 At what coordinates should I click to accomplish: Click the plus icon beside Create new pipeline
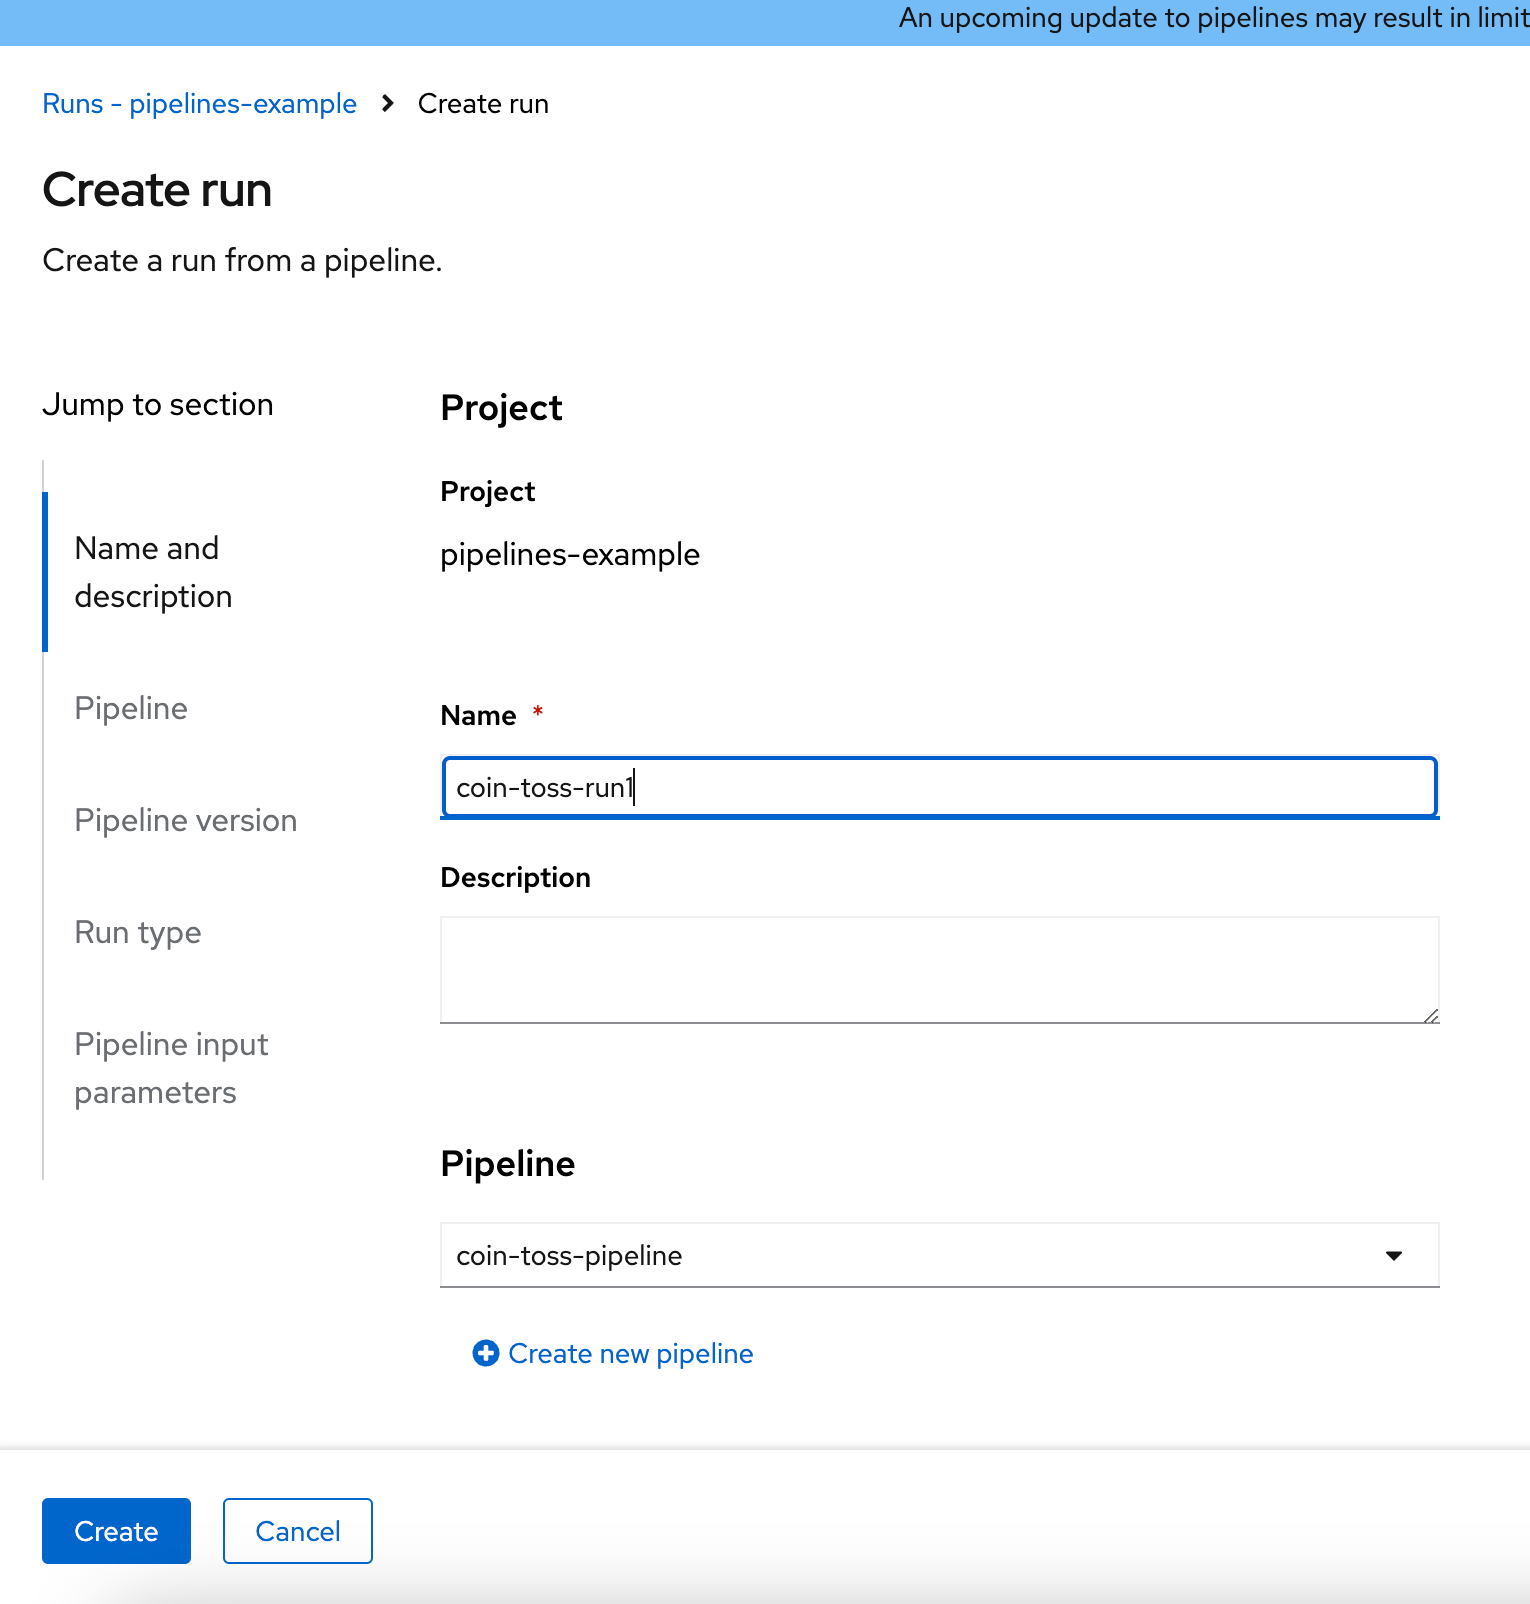(x=486, y=1353)
